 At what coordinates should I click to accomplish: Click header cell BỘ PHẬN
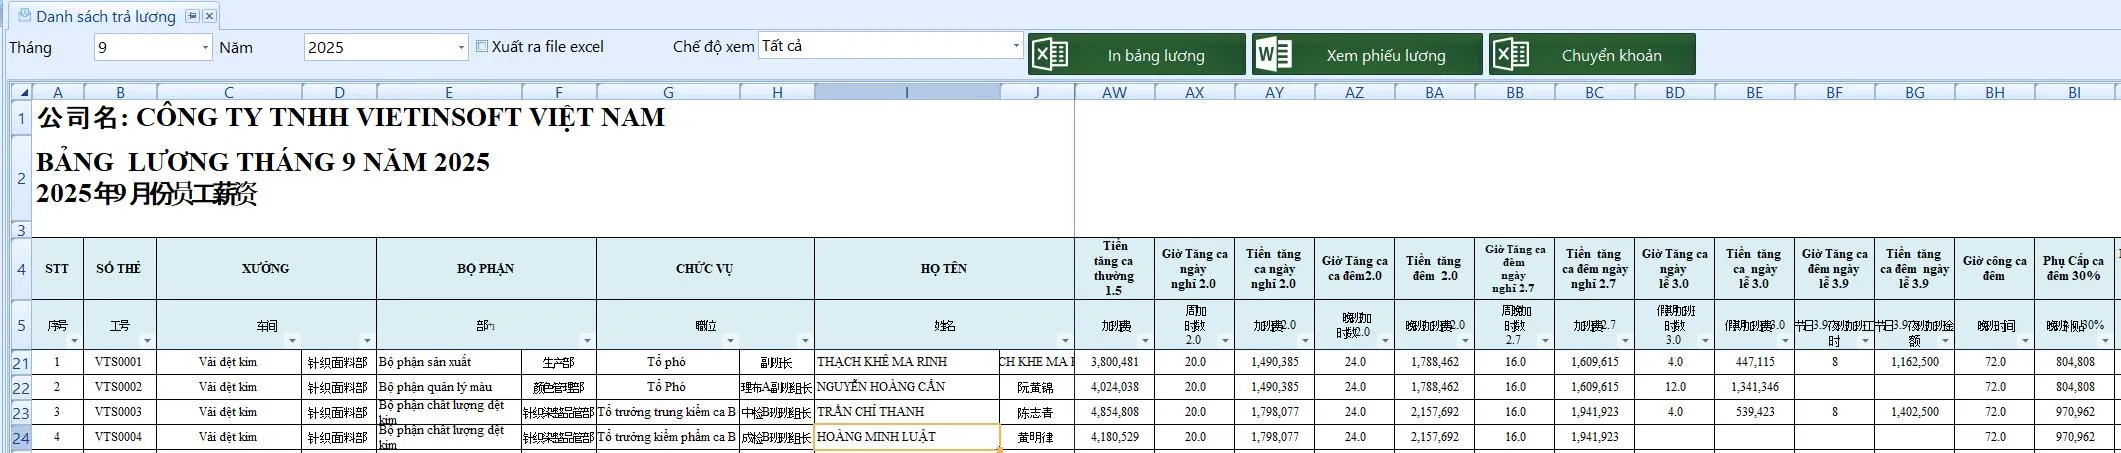click(486, 269)
